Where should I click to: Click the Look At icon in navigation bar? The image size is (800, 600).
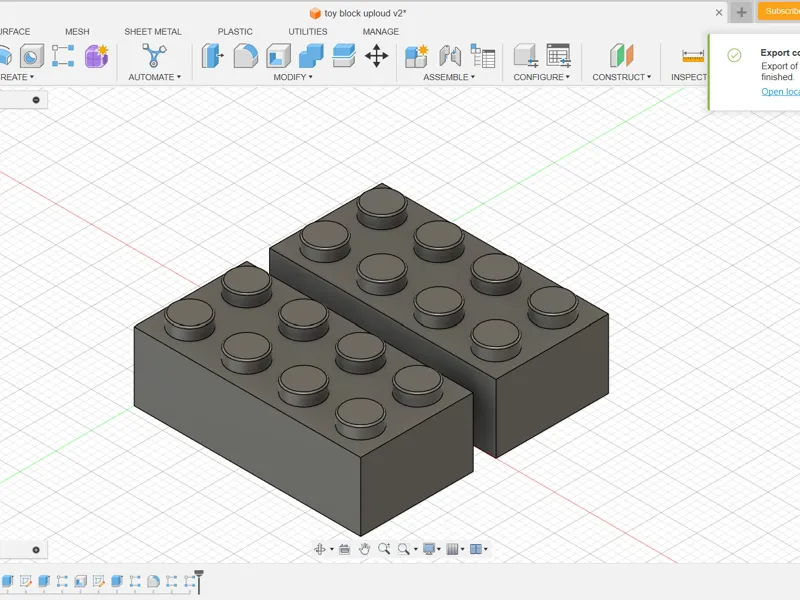tap(344, 549)
